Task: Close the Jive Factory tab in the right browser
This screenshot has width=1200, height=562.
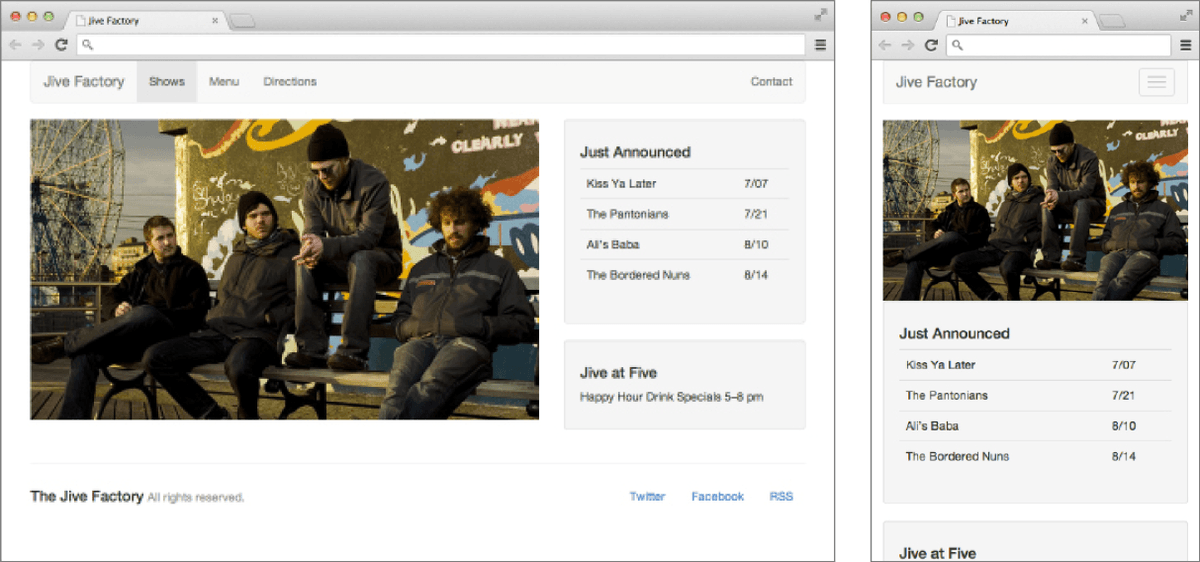Action: click(1085, 20)
